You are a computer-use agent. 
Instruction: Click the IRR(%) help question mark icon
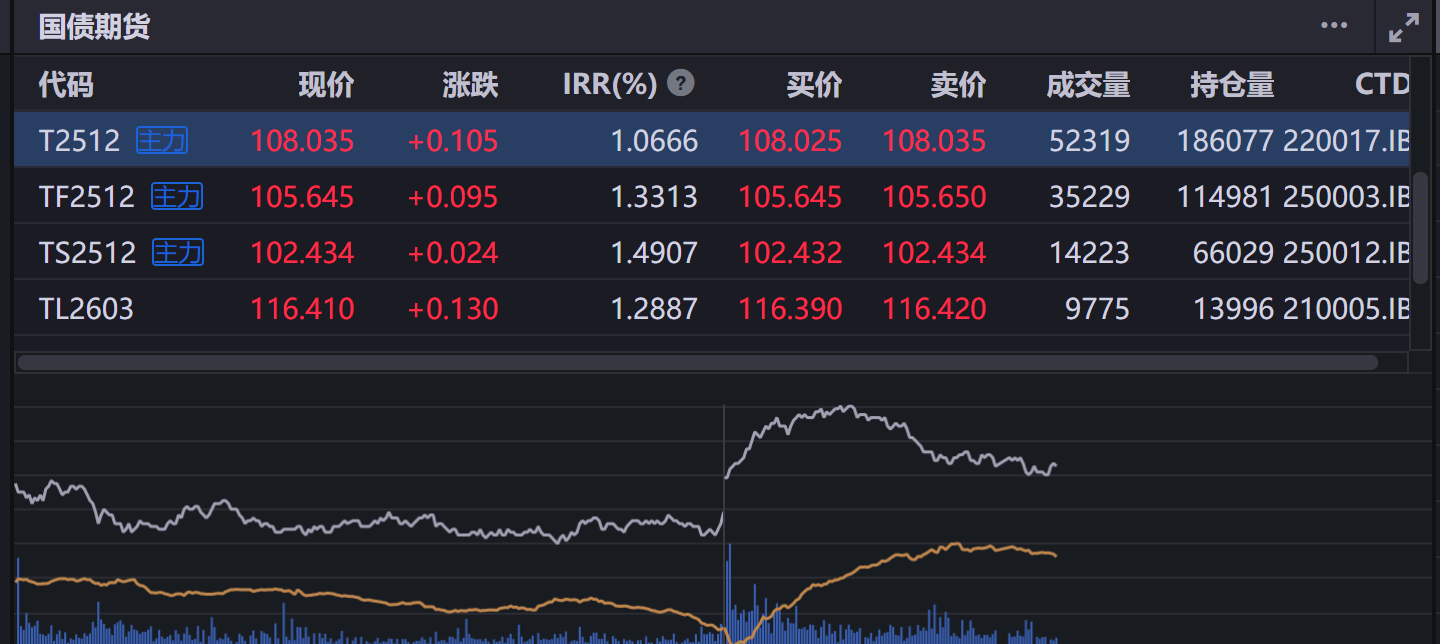point(681,83)
